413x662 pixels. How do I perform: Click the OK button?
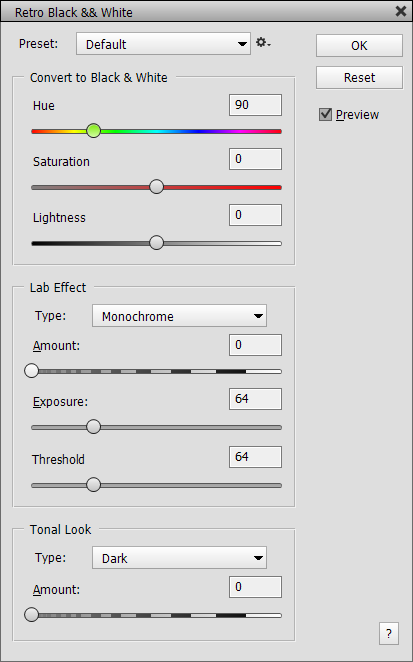[x=359, y=45]
